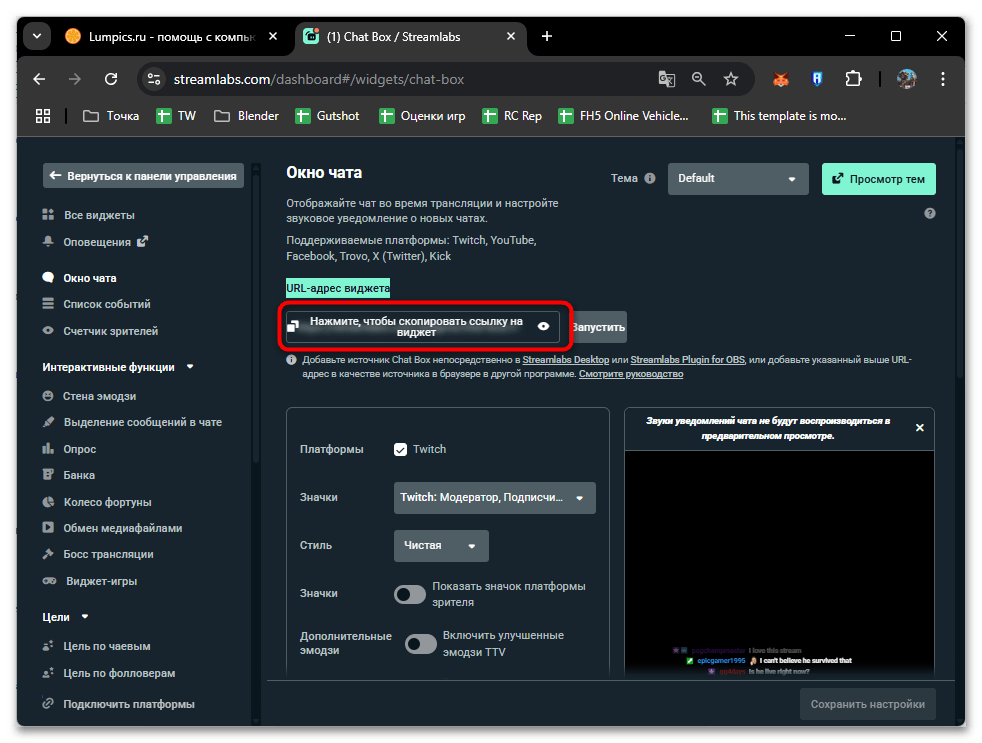Click the eye icon in widget URL field
The width and height of the screenshot is (982, 743).
(x=543, y=326)
